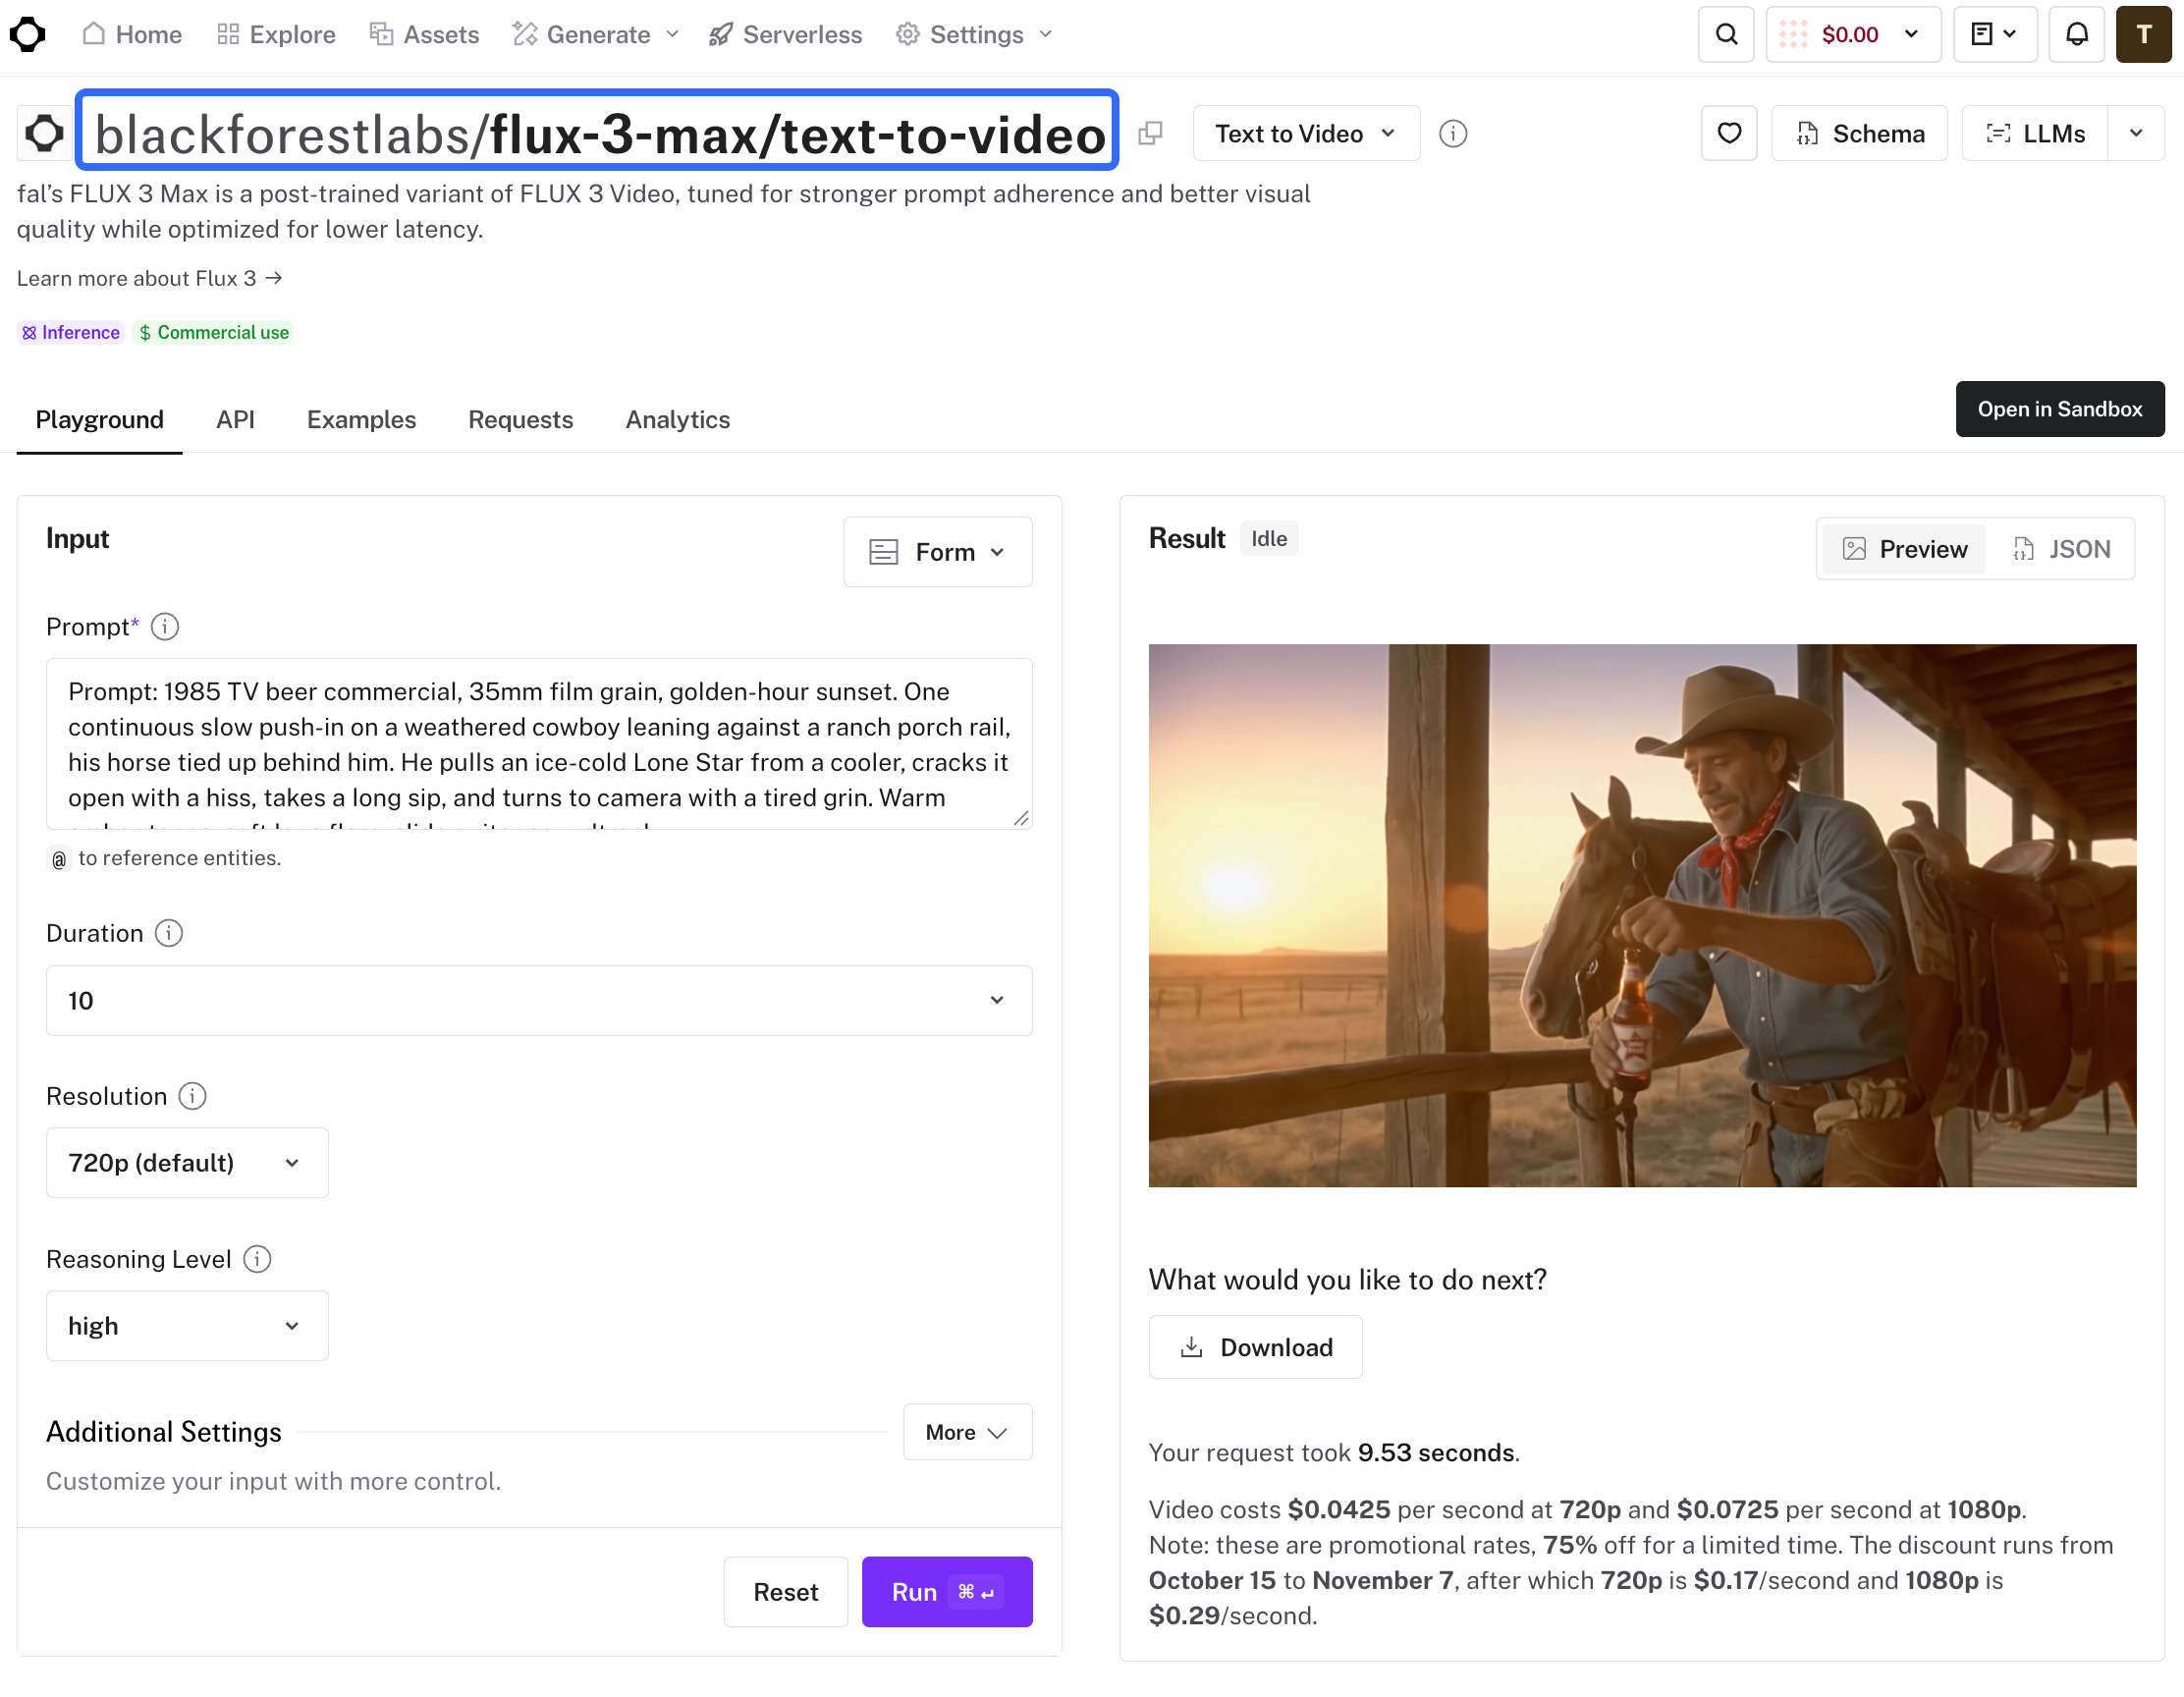Click the Black Forest Labs model logo
The image size is (2184, 1697).
[44, 133]
